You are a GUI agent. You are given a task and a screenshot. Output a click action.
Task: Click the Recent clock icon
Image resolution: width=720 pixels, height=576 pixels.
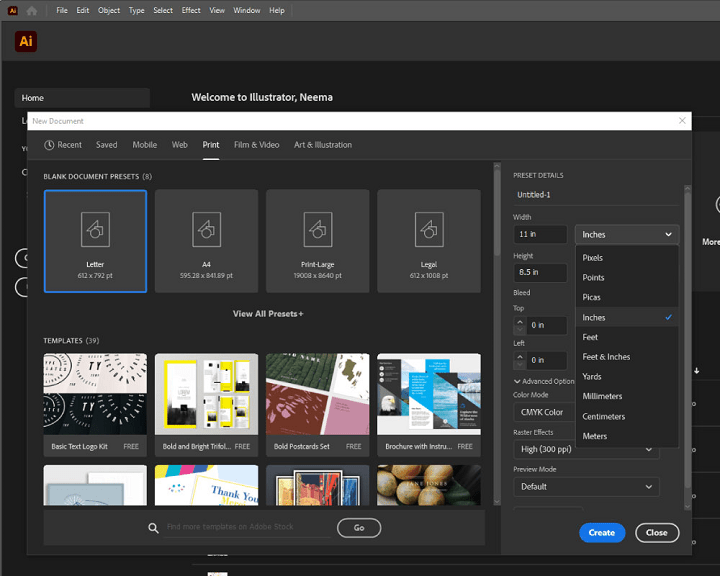(x=49, y=145)
